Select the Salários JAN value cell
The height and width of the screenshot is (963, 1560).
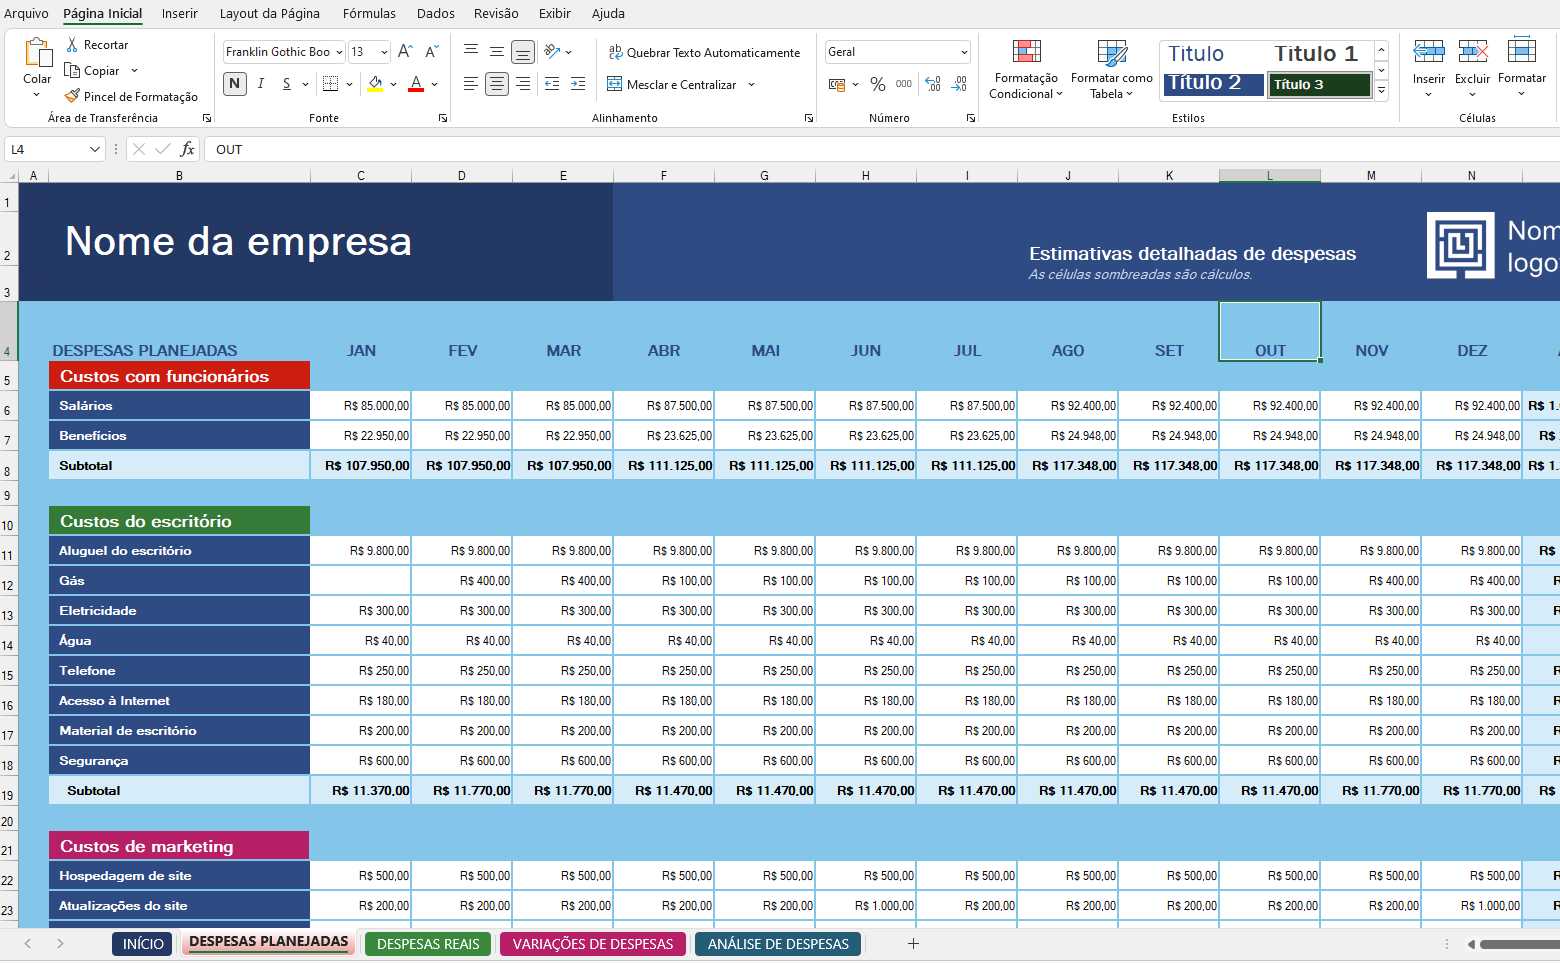click(361, 406)
